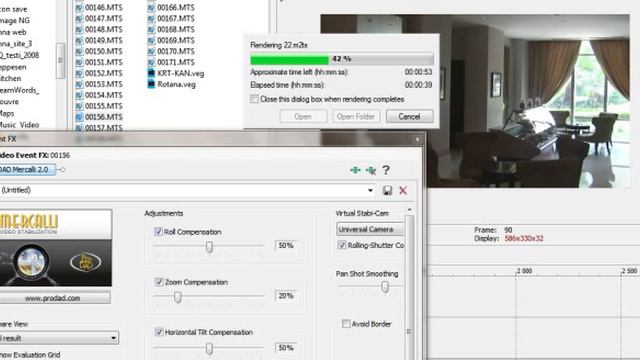Image resolution: width=640 pixels, height=360 pixels.
Task: Delete the preset with red X icon
Action: (403, 190)
